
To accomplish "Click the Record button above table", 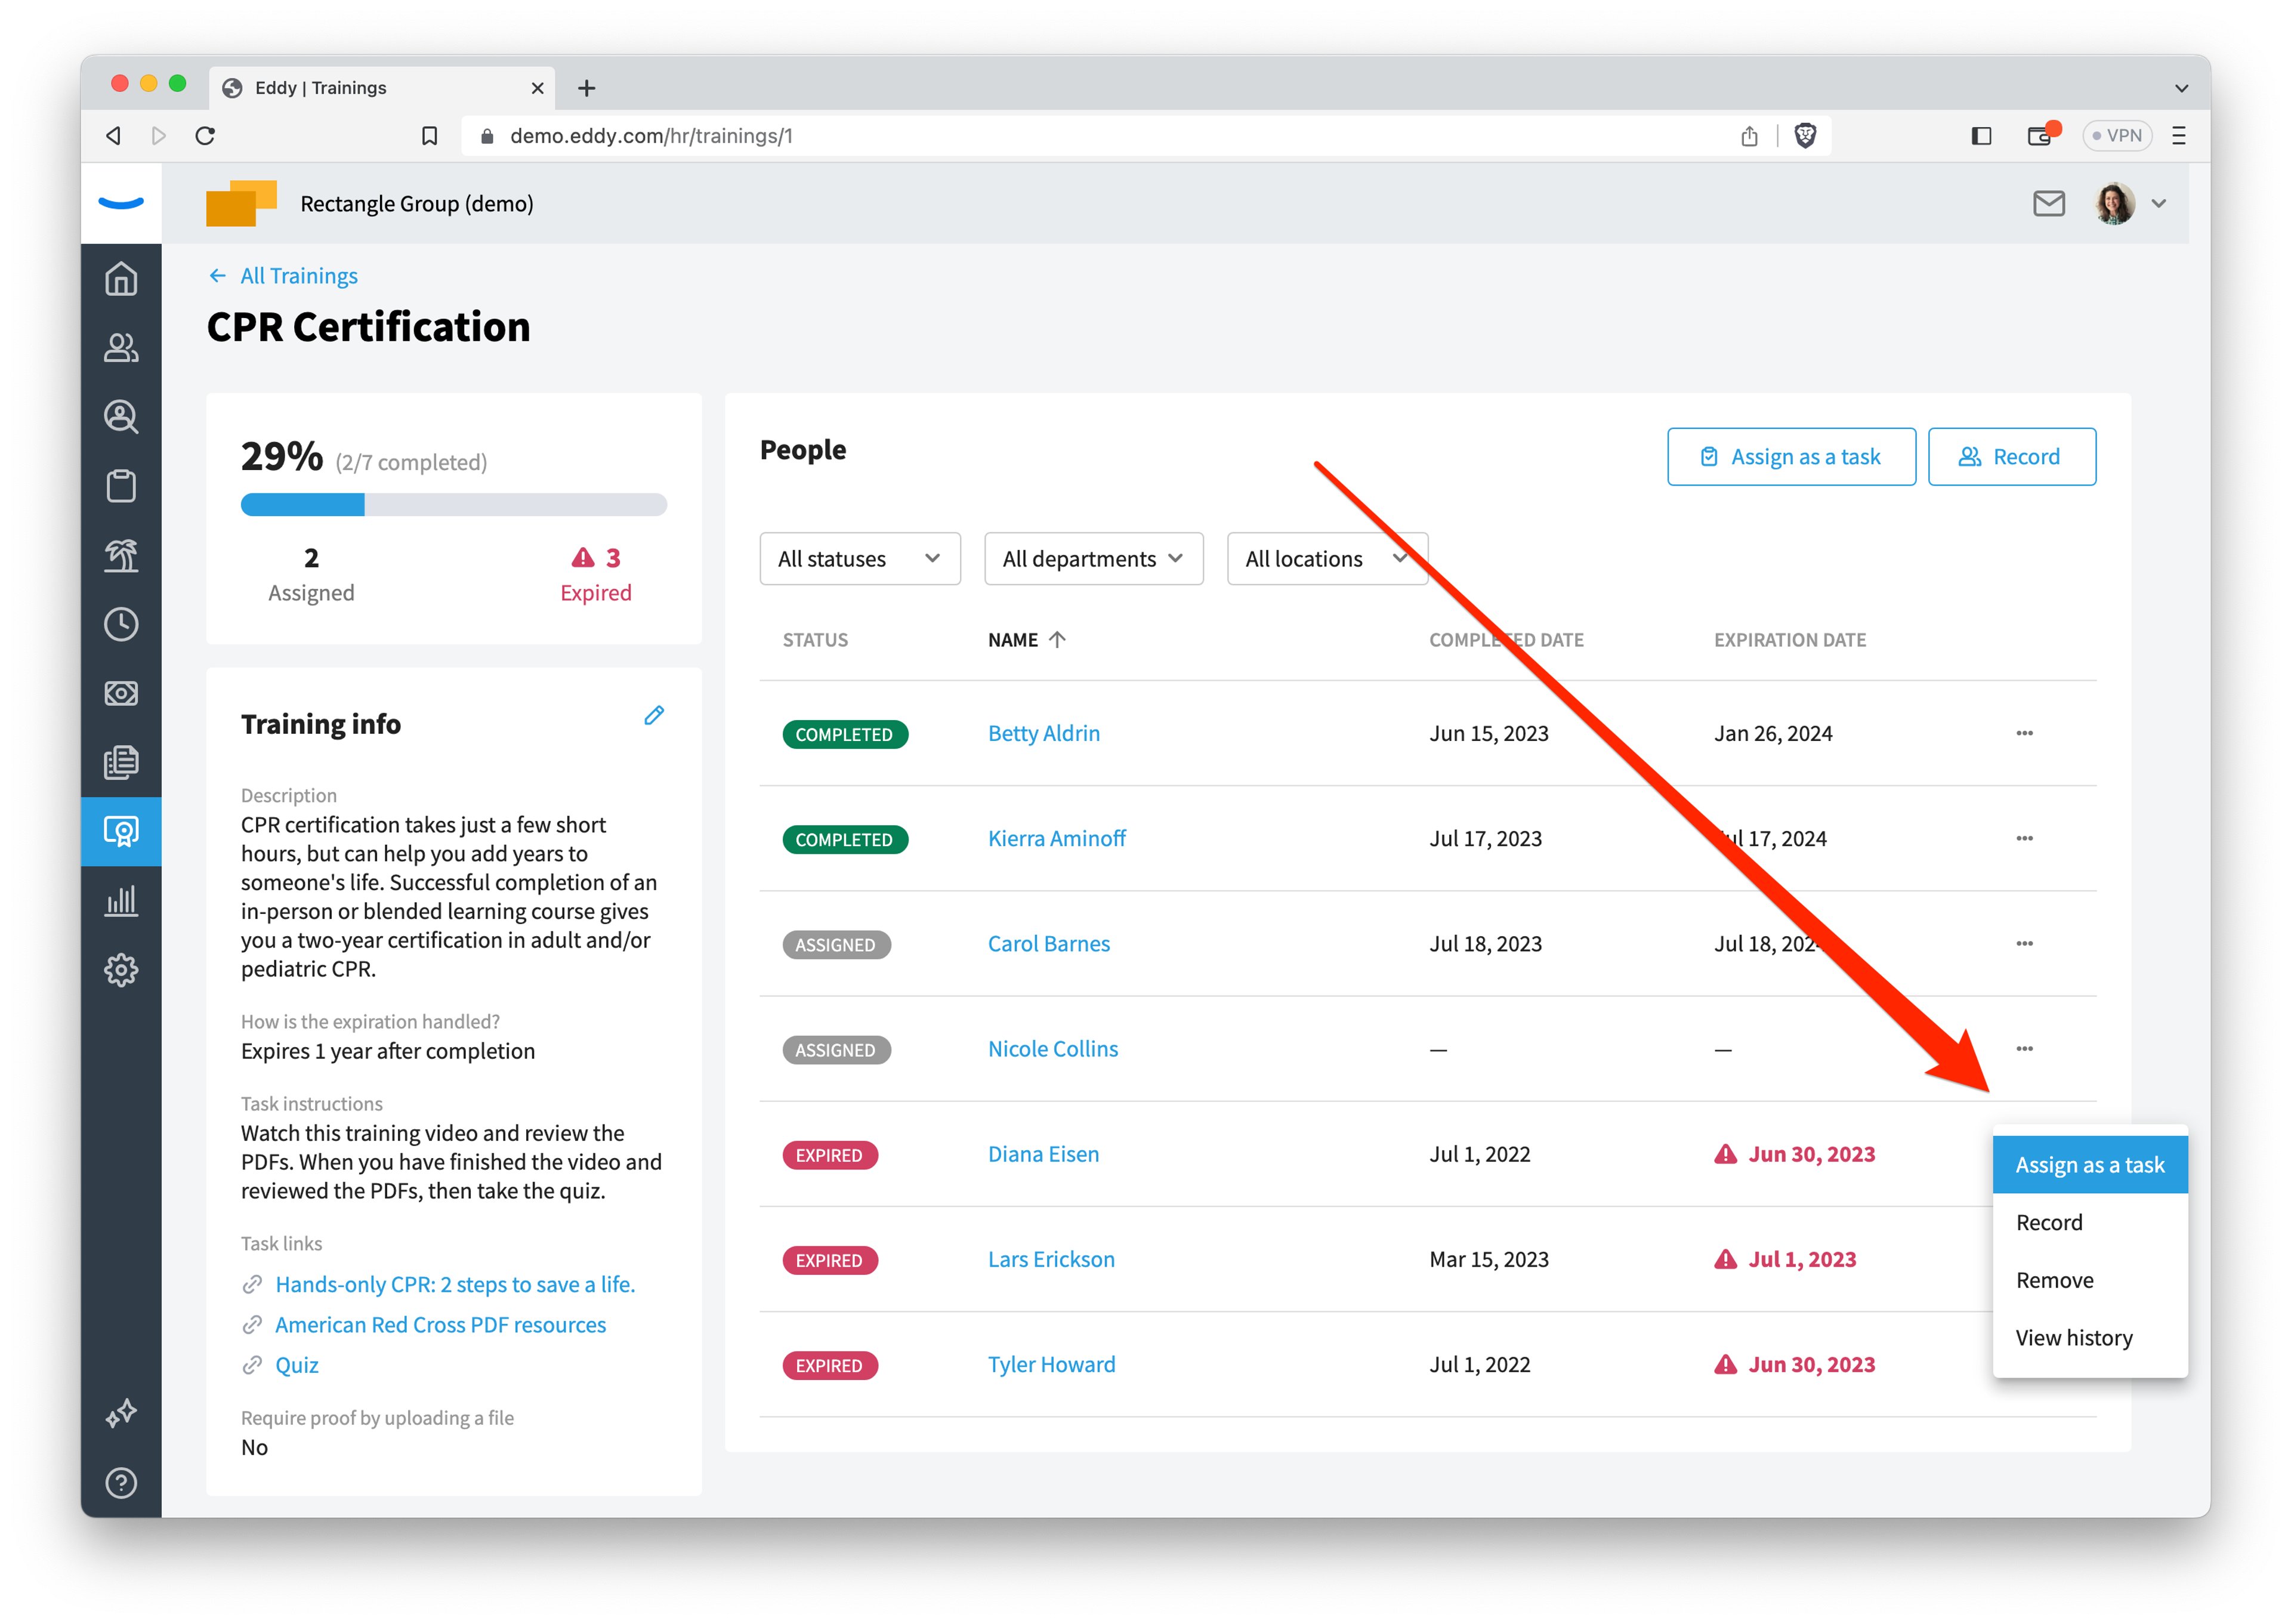I will point(2011,456).
